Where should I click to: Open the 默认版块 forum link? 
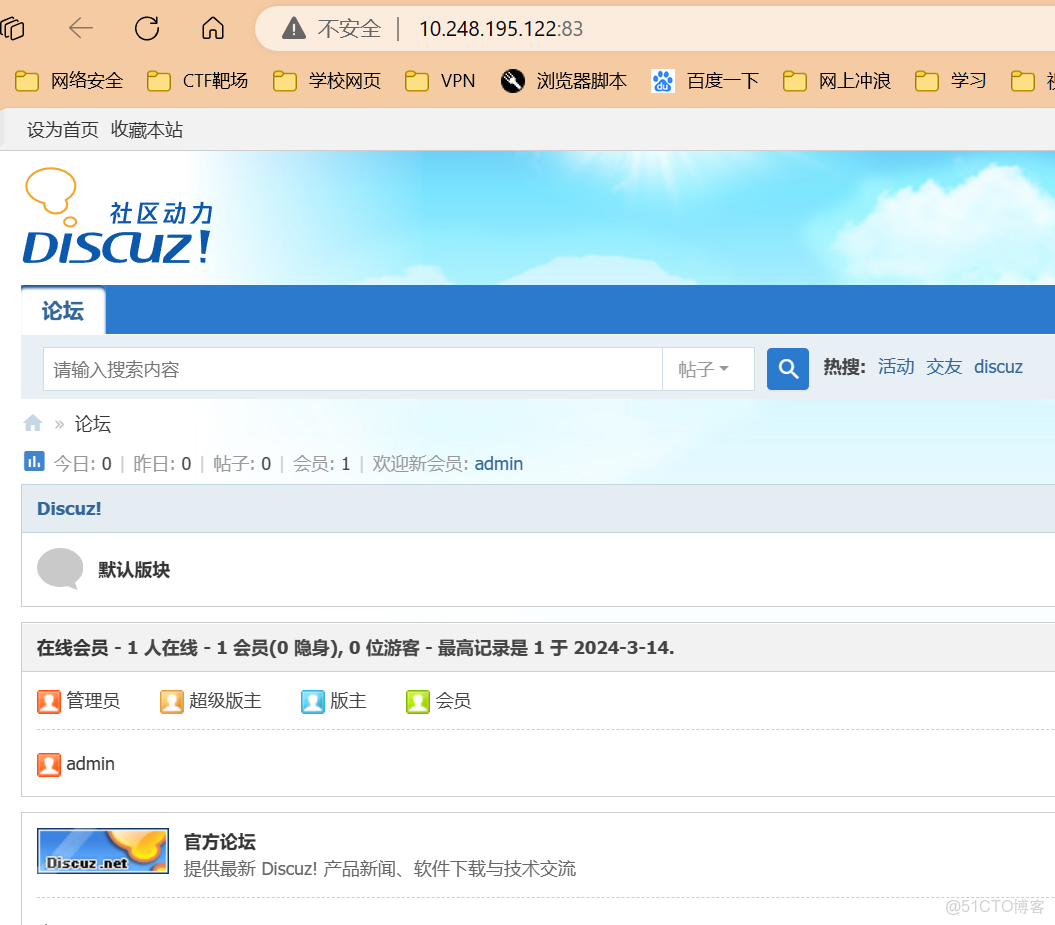(x=134, y=570)
